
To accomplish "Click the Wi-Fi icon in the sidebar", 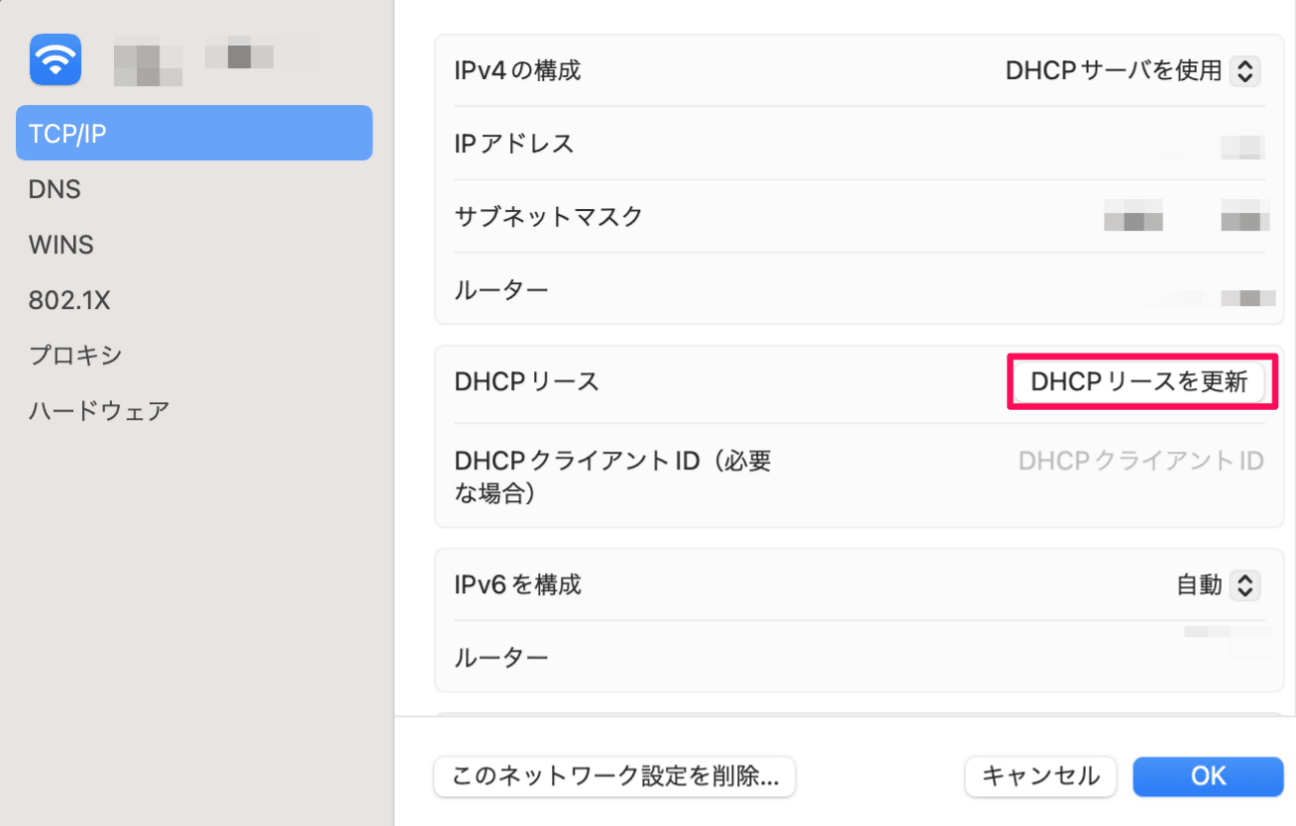I will coord(55,59).
